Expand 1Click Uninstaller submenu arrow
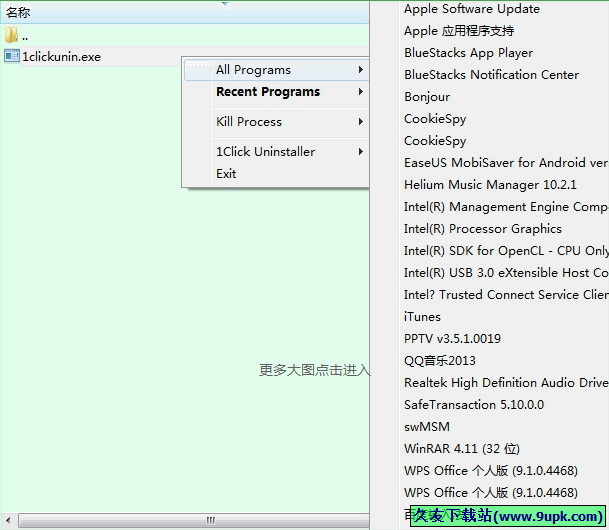609x530 pixels. pos(361,151)
